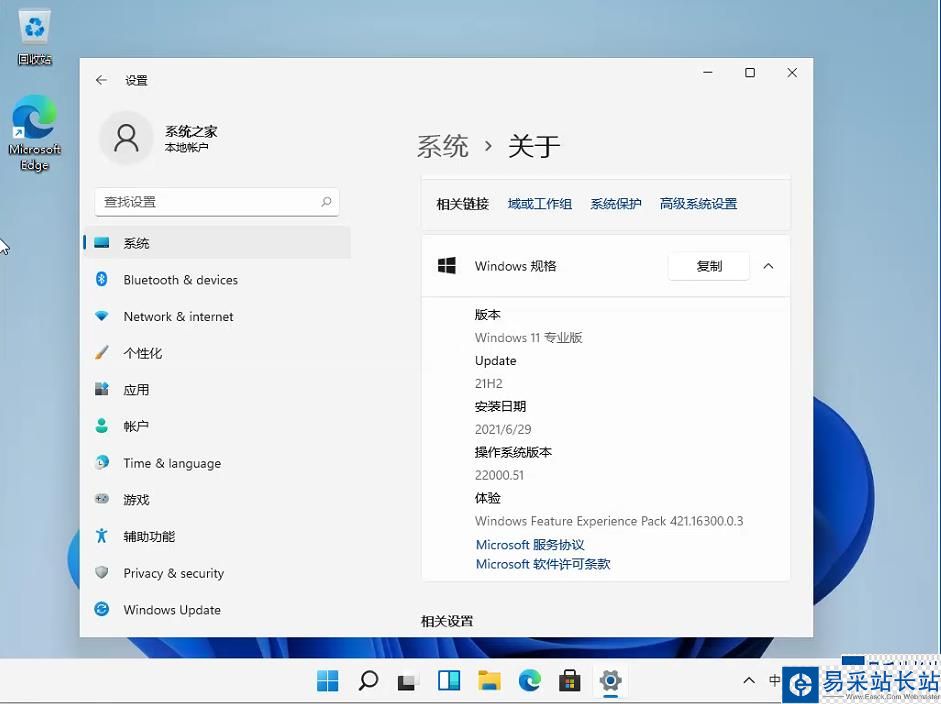
Task: Click the Bluetooth icon in sidebar
Action: click(x=101, y=279)
